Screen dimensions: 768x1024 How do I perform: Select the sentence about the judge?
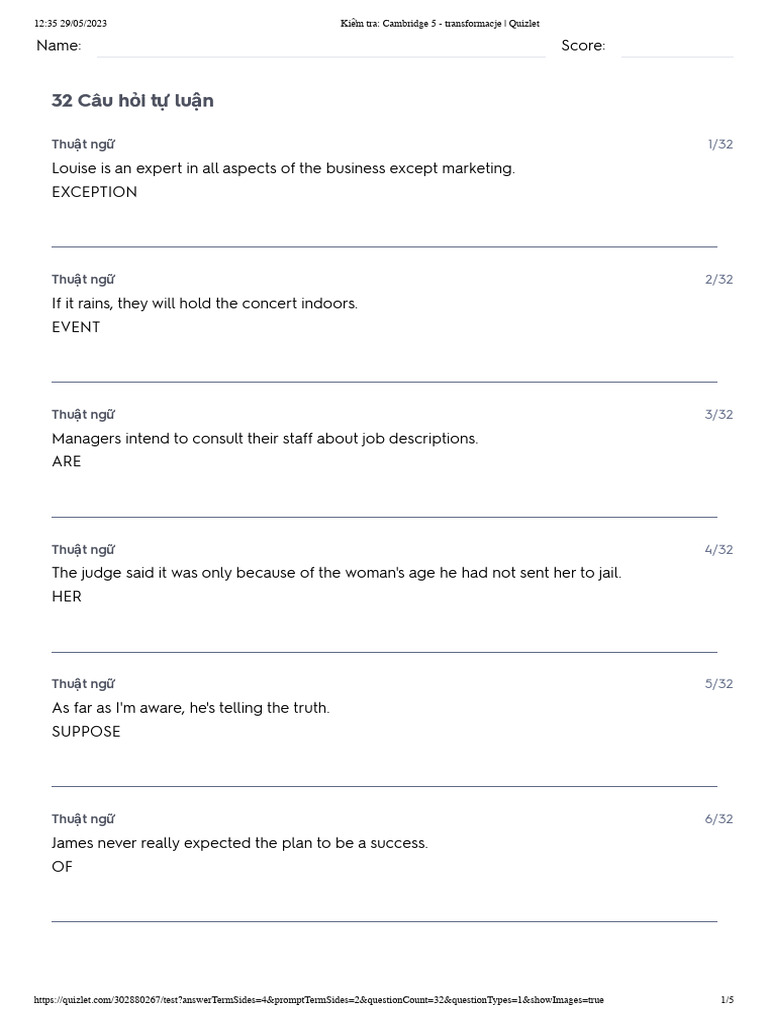pyautogui.click(x=336, y=573)
